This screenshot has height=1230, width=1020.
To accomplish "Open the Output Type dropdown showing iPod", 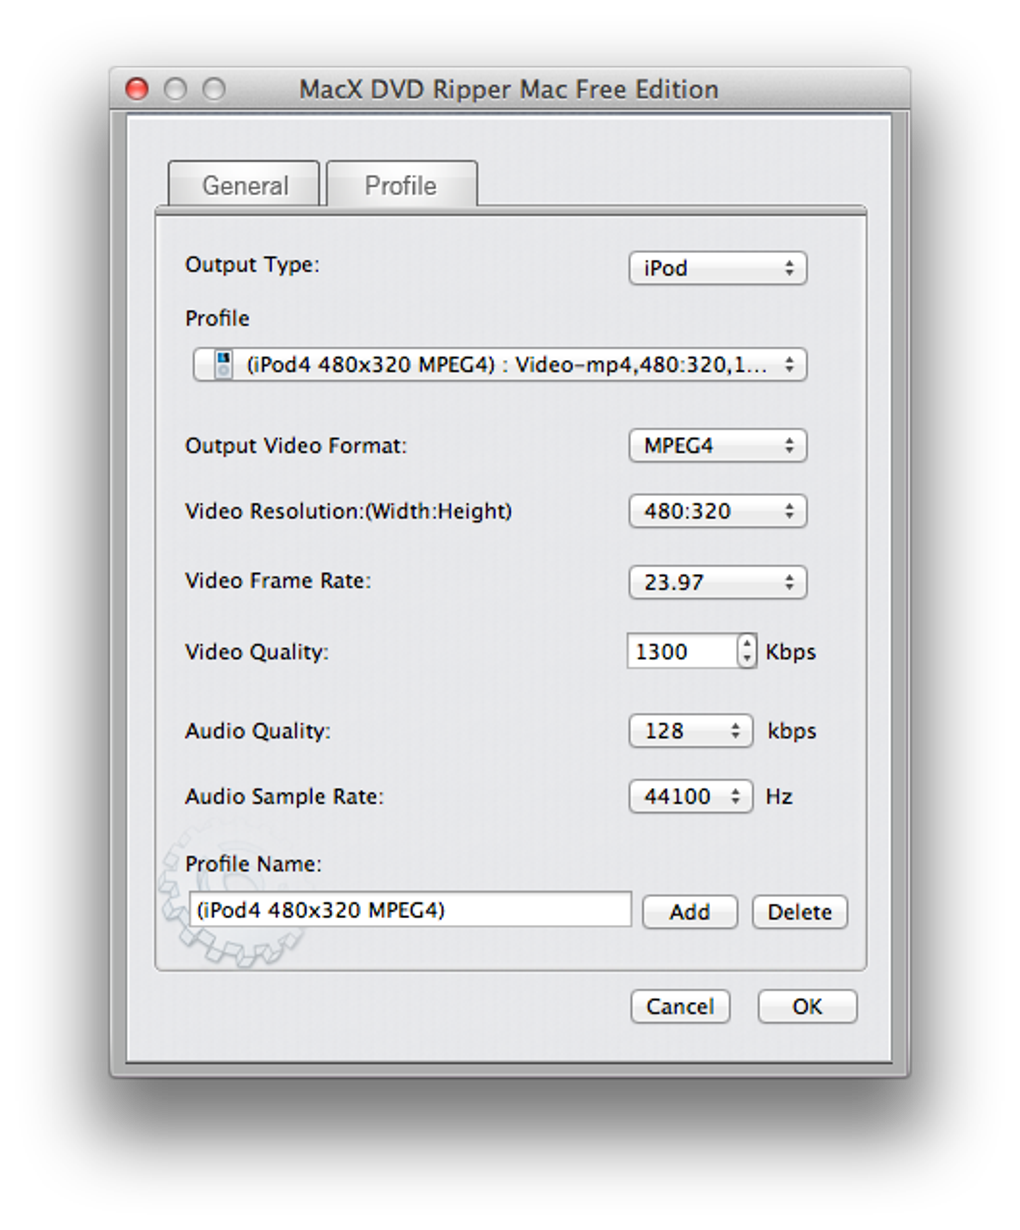I will click(717, 268).
